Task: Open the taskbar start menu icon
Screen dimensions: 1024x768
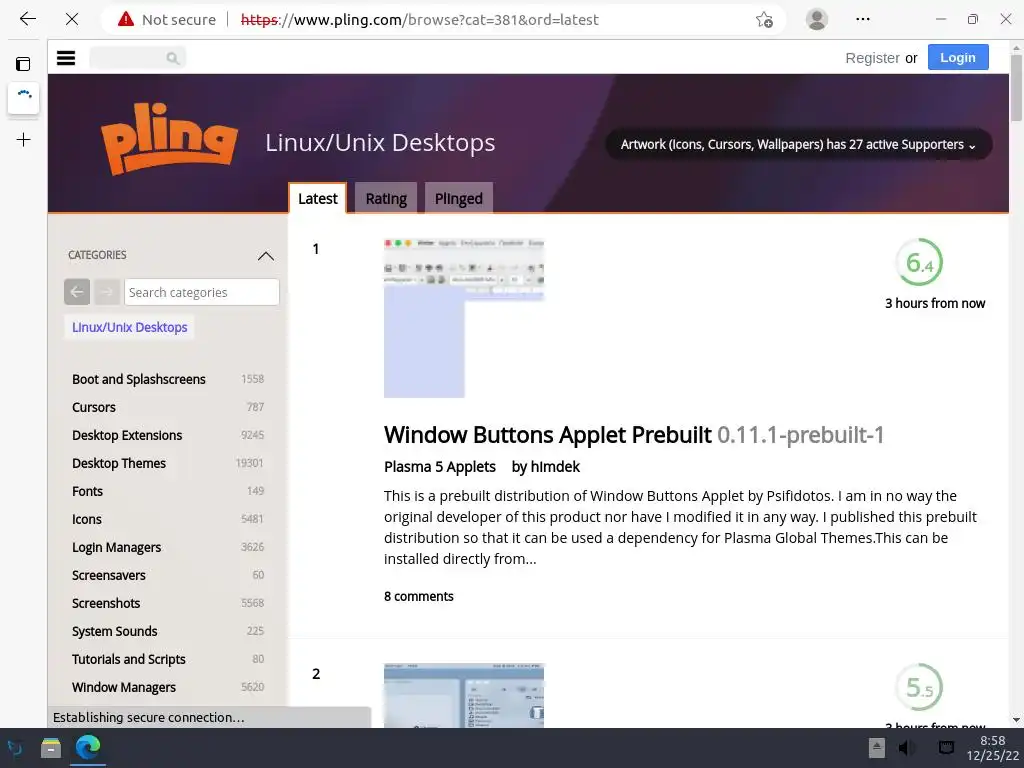Action: (15, 748)
